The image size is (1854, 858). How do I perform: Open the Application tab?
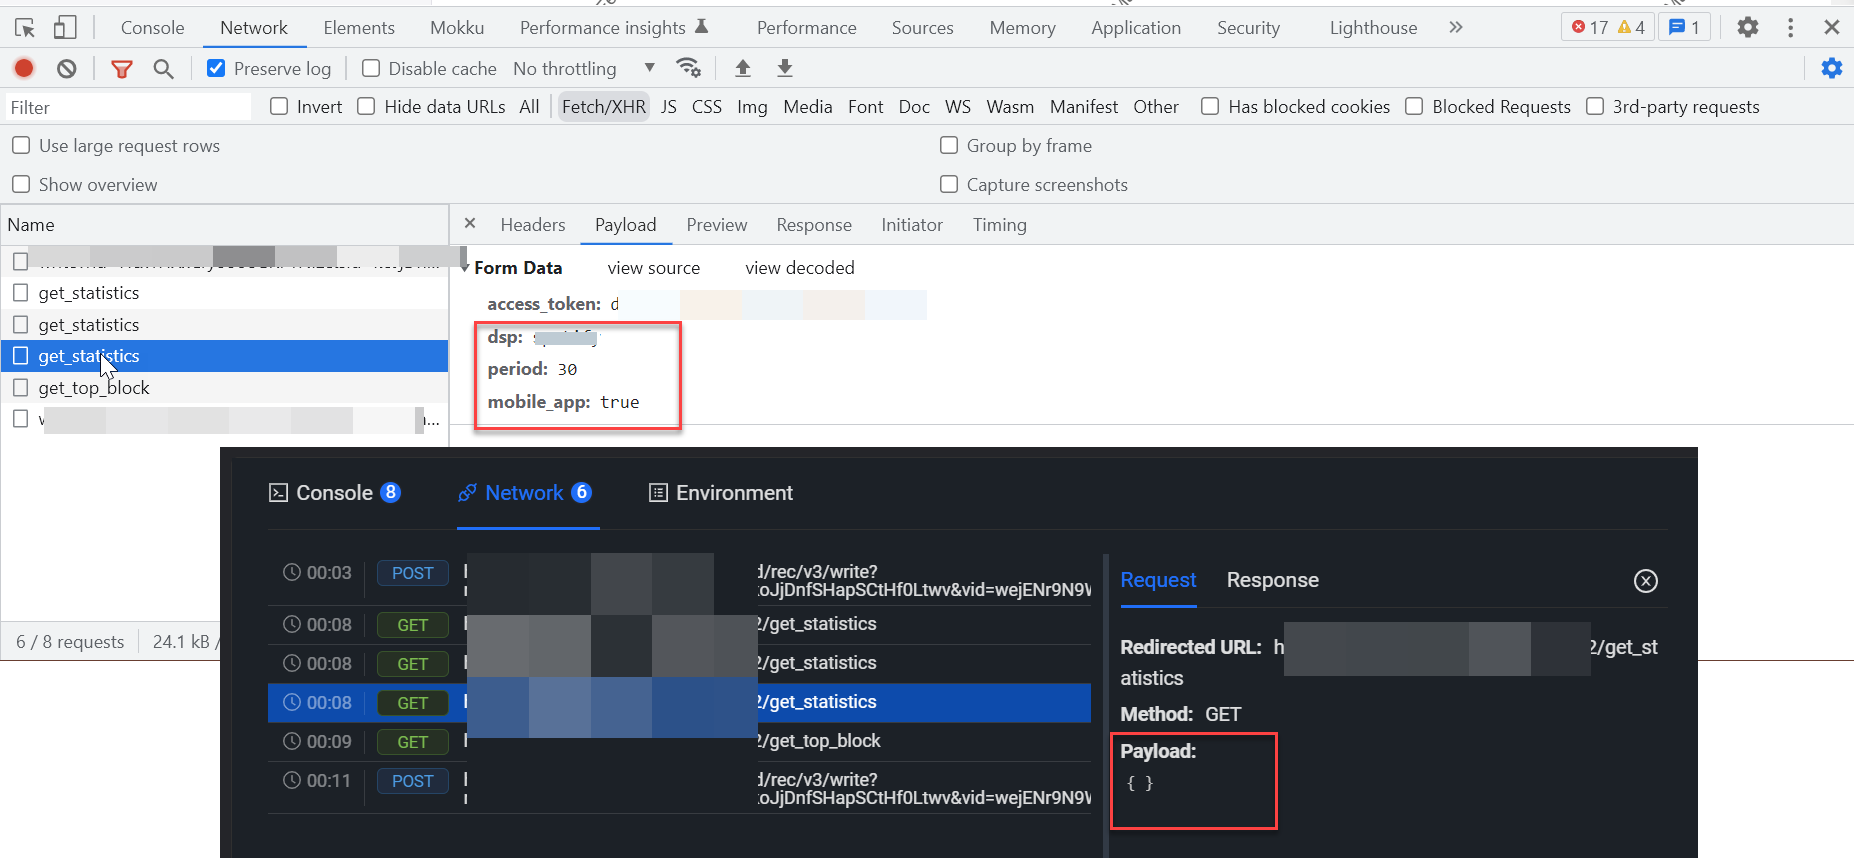pyautogui.click(x=1136, y=27)
